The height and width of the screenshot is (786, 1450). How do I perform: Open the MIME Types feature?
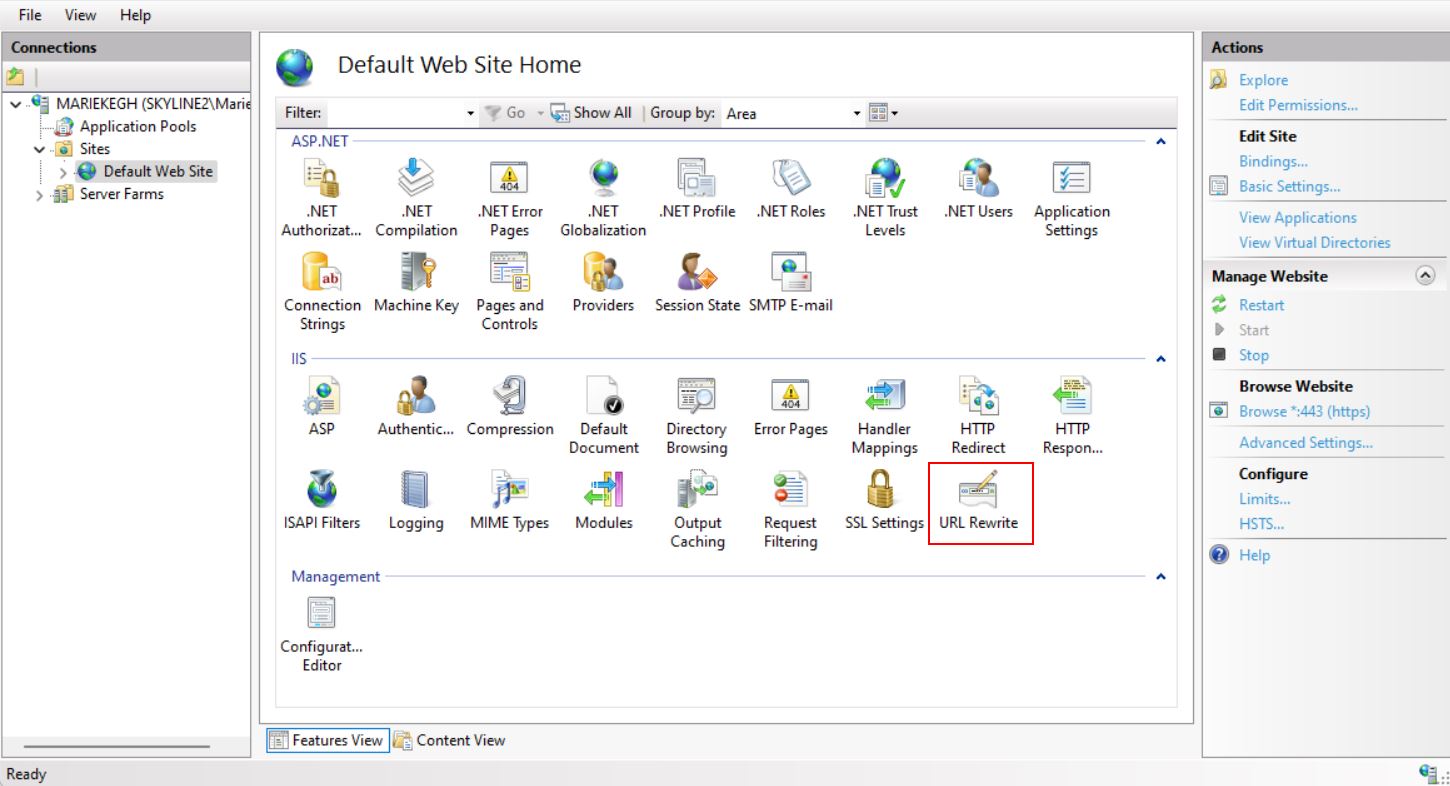(509, 502)
